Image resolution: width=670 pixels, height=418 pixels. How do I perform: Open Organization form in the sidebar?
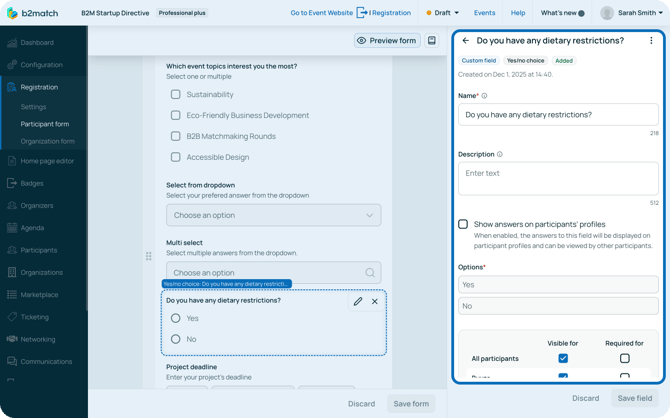tap(47, 141)
